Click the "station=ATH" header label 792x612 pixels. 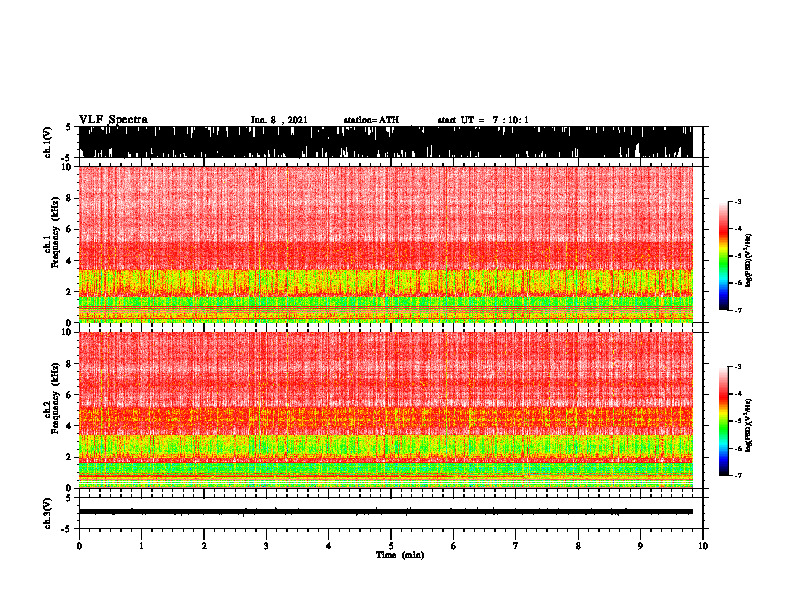371,120
